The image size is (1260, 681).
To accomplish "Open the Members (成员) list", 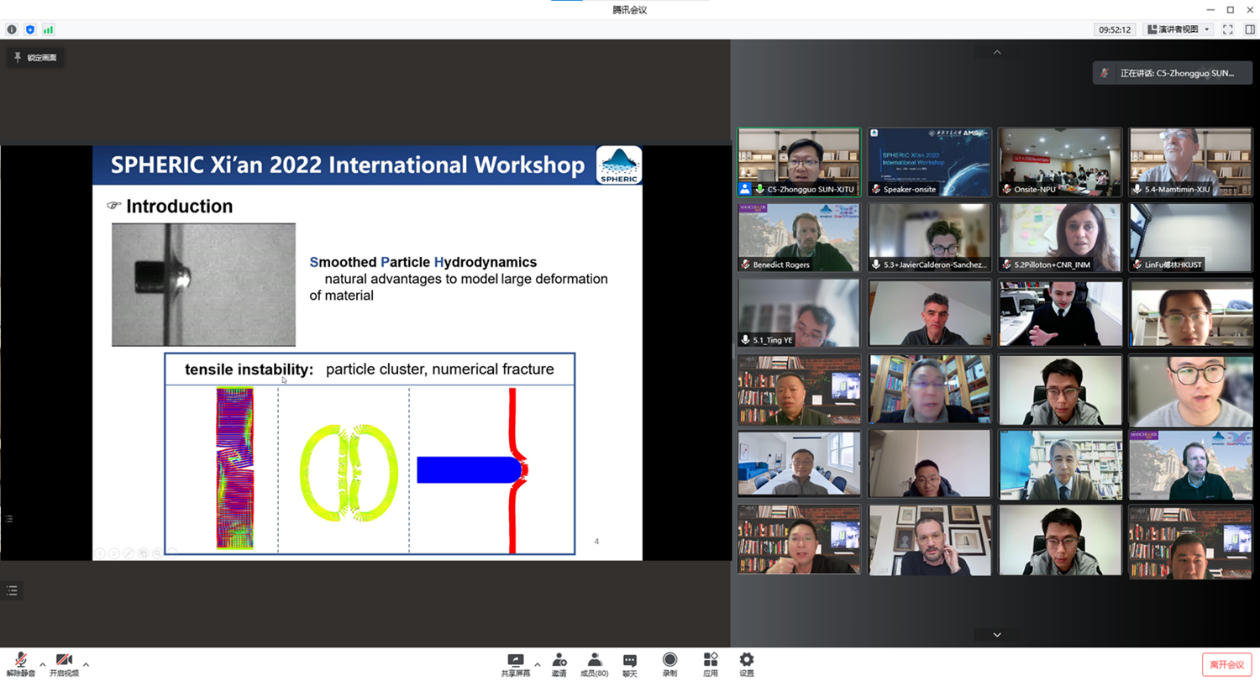I will [594, 664].
